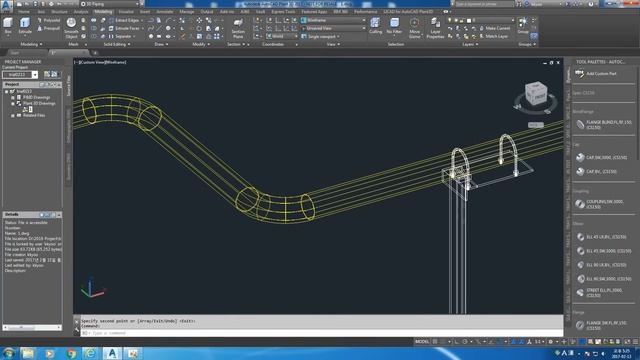The image size is (640, 360).
Task: Pick CAP BV part from palette
Action: coord(596,172)
